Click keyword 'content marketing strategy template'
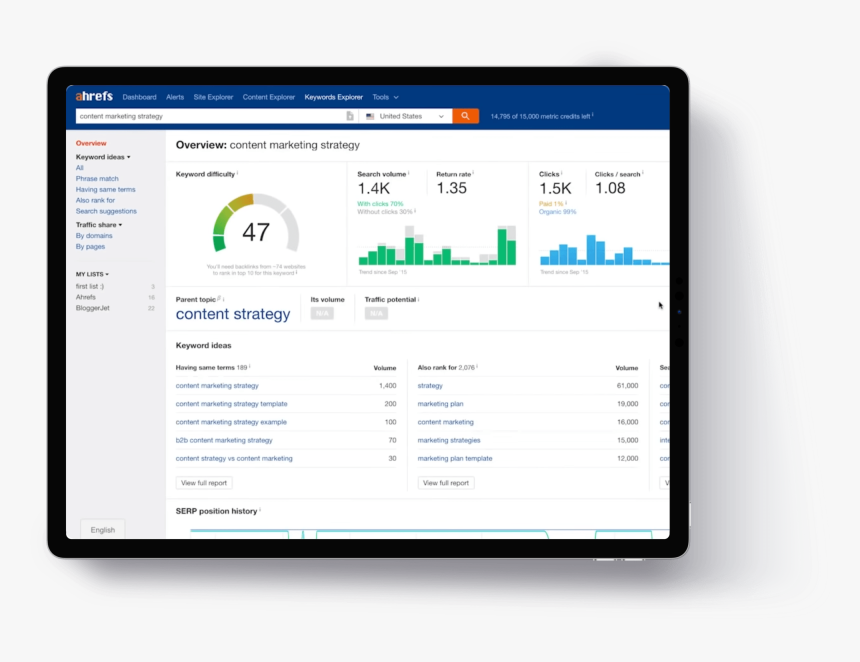 coord(231,404)
